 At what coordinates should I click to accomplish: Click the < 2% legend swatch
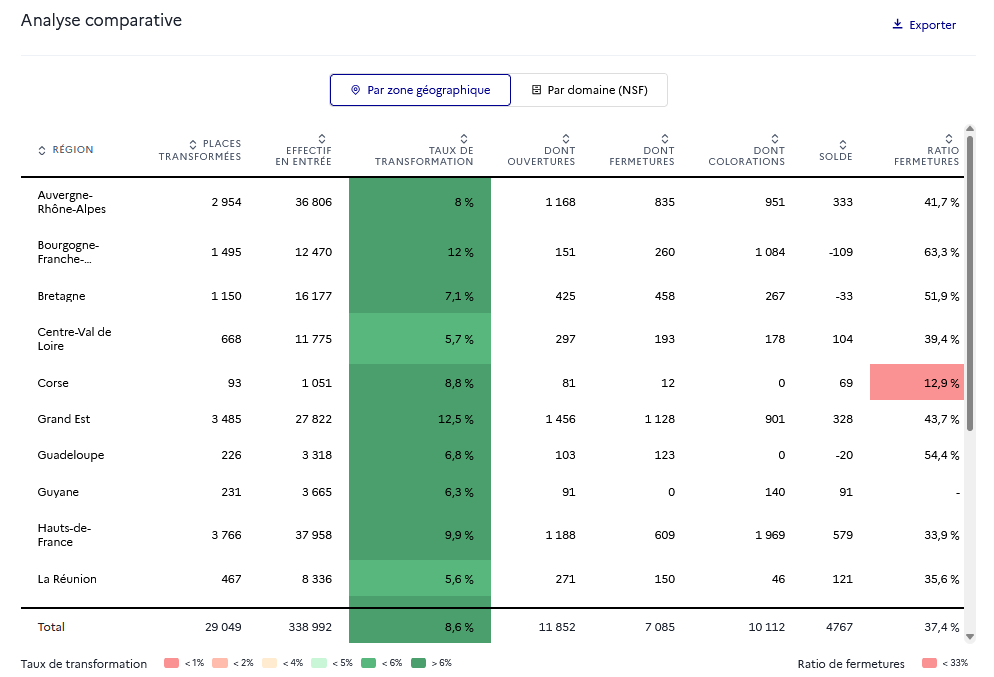coord(220,663)
